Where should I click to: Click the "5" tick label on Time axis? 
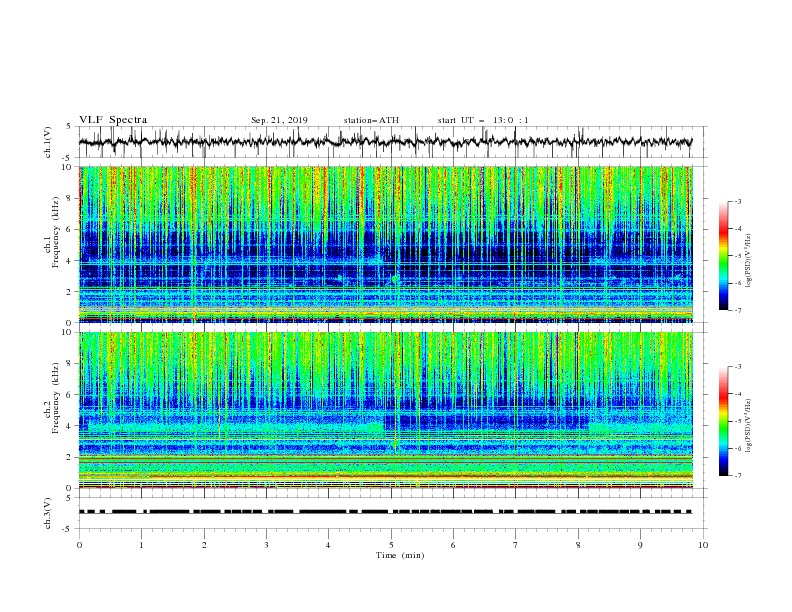(391, 545)
